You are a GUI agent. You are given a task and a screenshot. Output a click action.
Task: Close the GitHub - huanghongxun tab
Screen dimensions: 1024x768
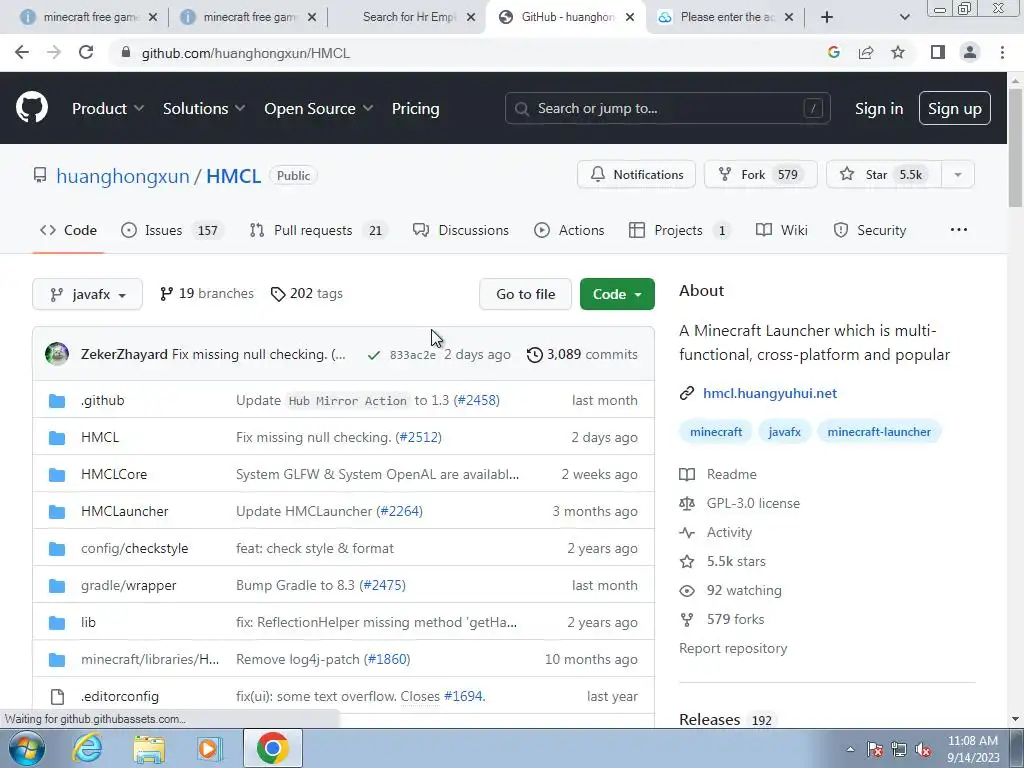pos(630,18)
